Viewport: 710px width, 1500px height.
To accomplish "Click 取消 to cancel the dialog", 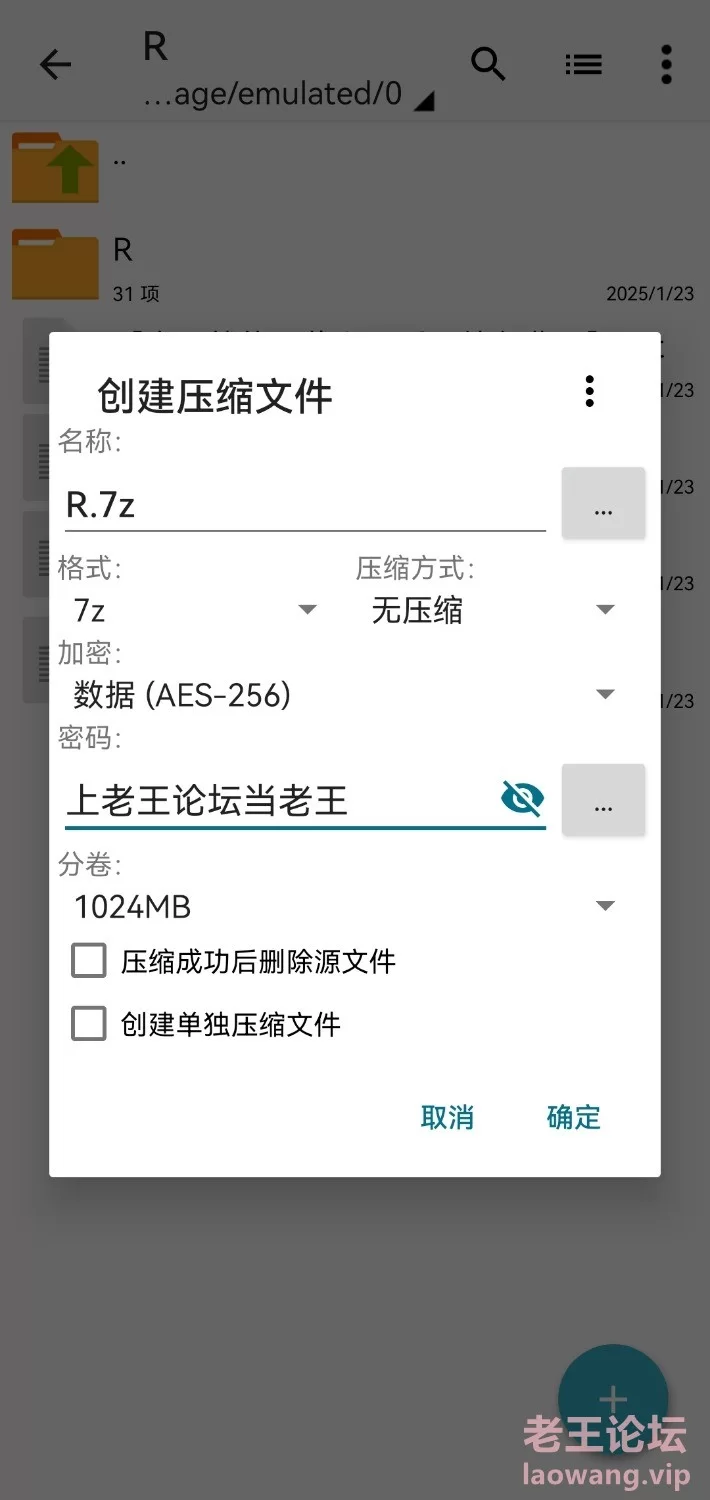I will click(x=447, y=1117).
